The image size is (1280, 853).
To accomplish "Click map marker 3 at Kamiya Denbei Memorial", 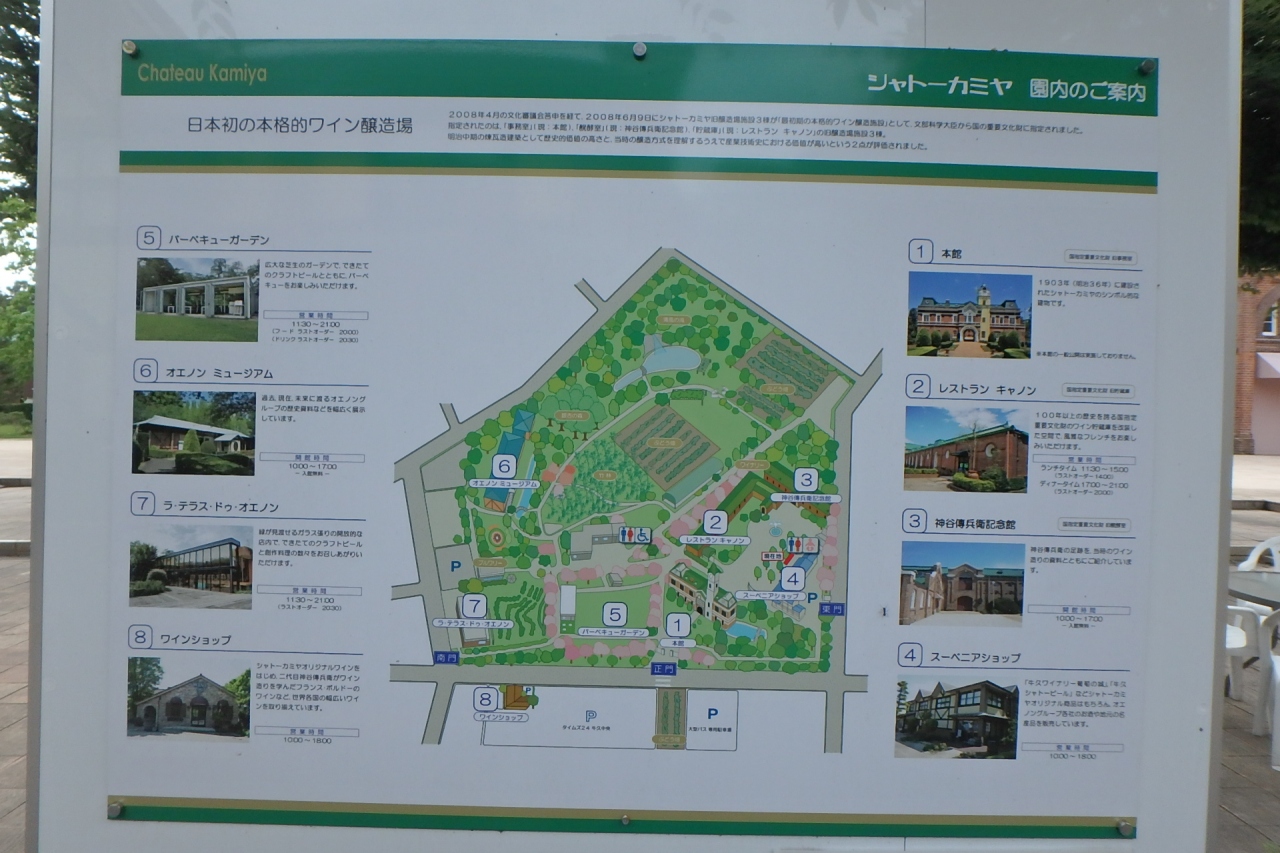I will [x=805, y=480].
